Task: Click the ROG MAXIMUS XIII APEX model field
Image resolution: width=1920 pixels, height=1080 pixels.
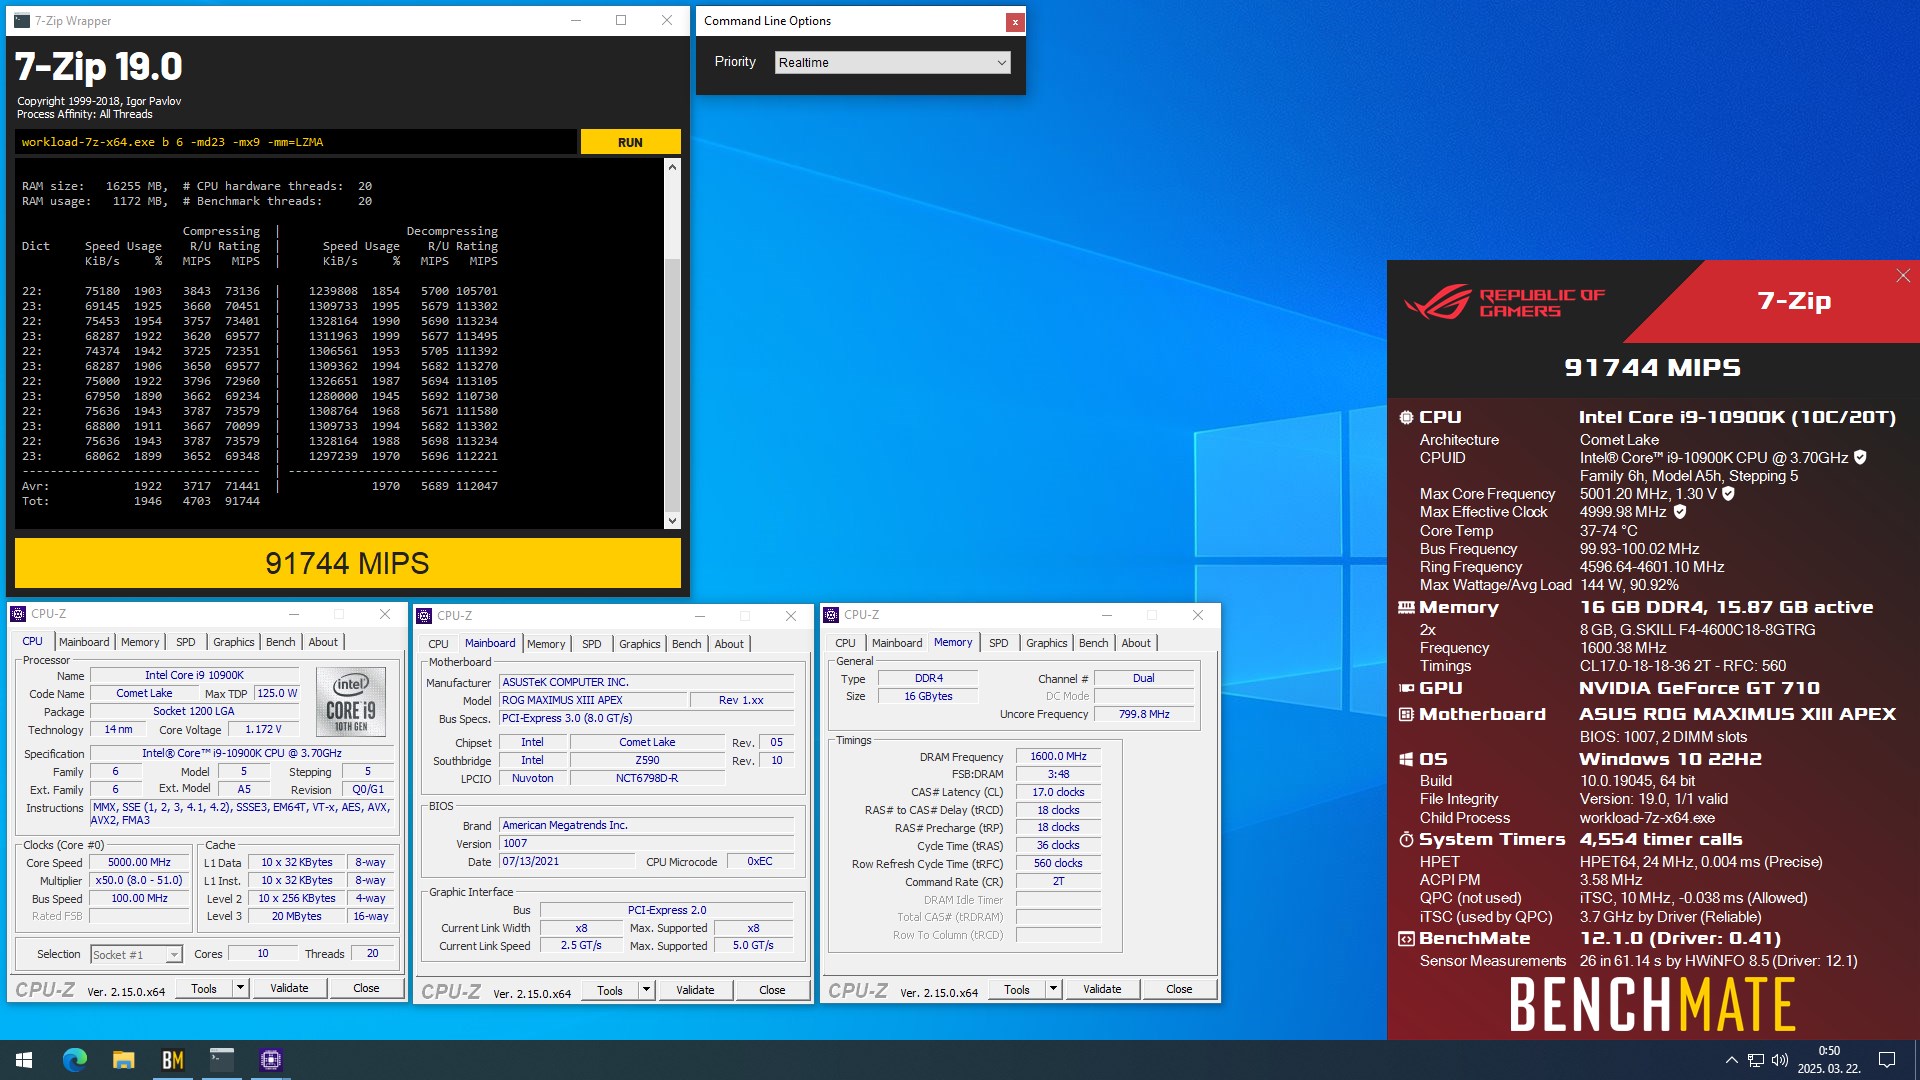Action: (x=593, y=700)
